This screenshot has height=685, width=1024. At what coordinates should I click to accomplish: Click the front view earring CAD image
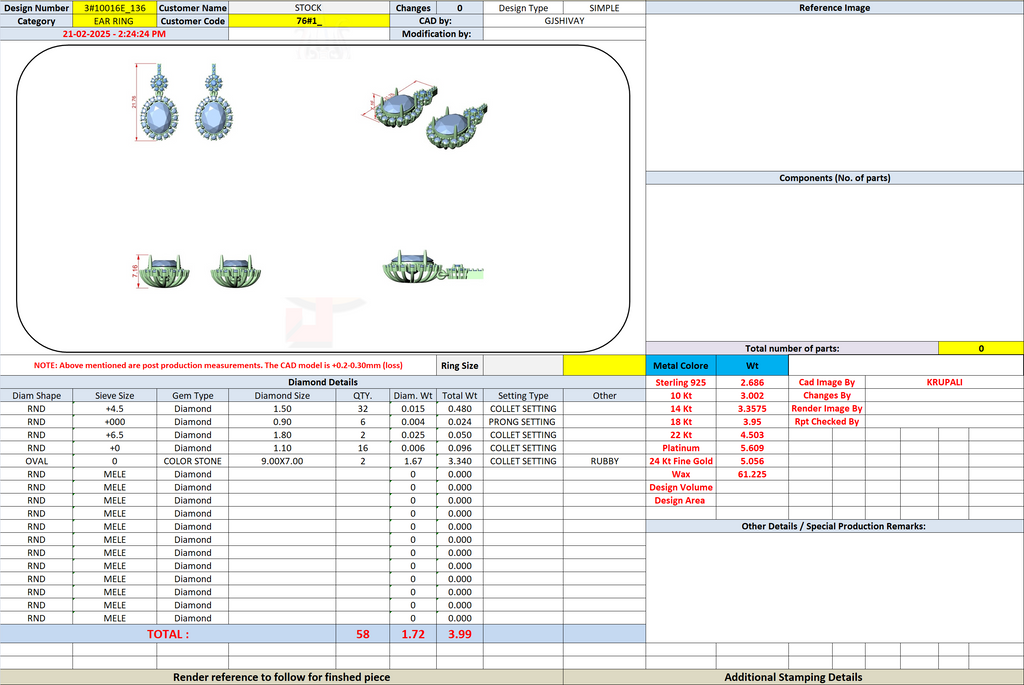click(184, 103)
